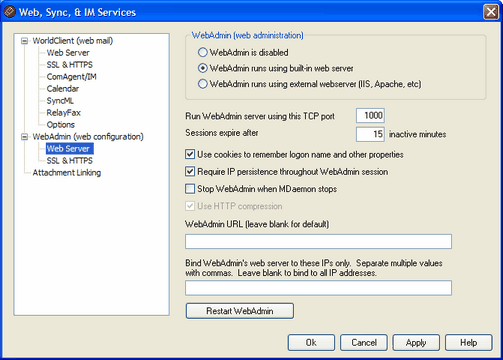Click the WebAdmin URL text field

pos(318,242)
